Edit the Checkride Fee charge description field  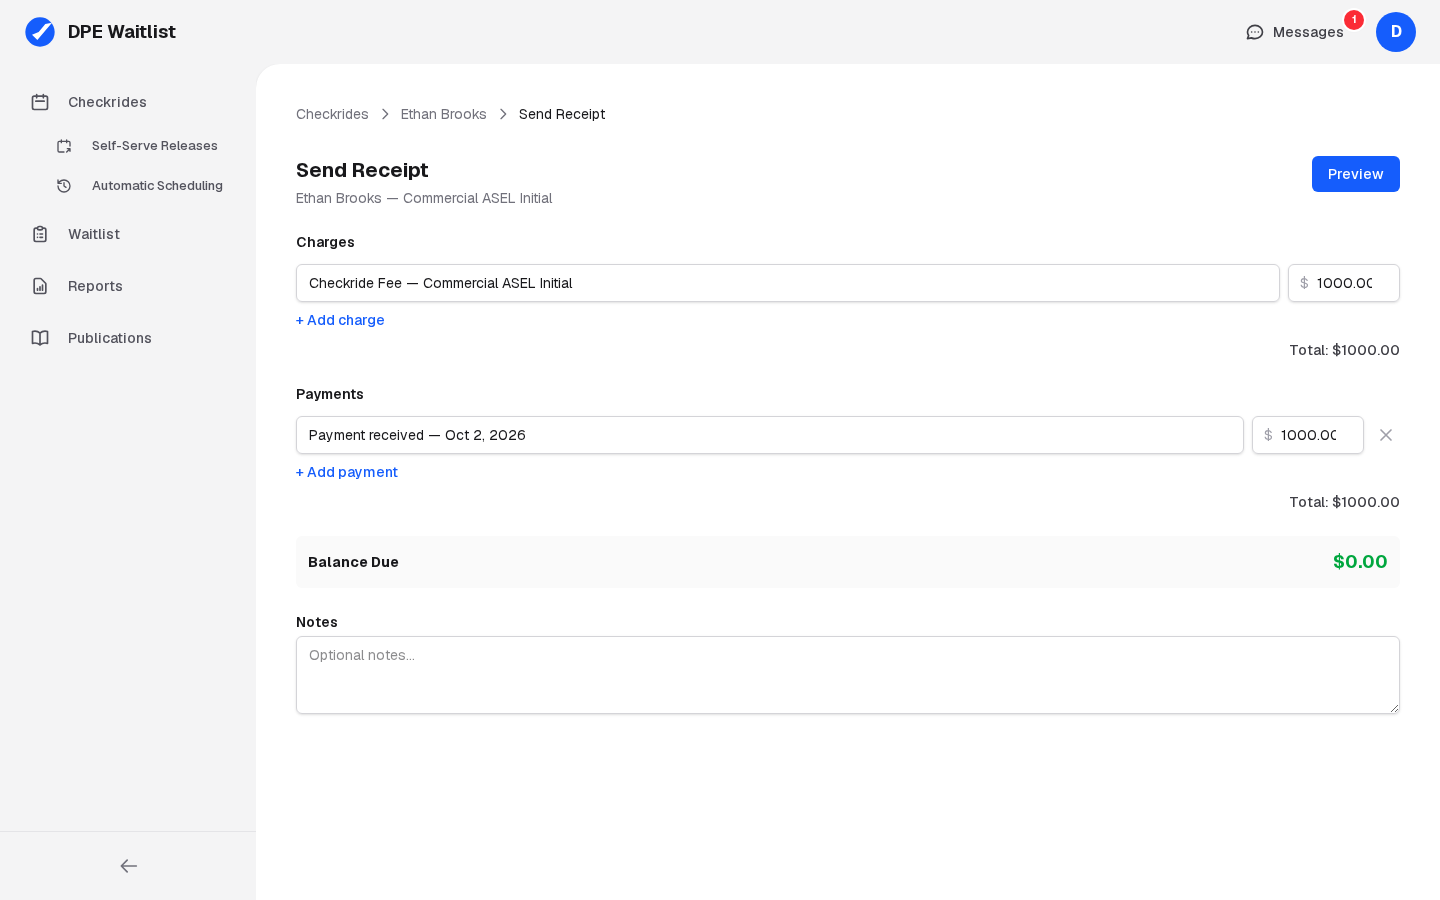pos(788,283)
